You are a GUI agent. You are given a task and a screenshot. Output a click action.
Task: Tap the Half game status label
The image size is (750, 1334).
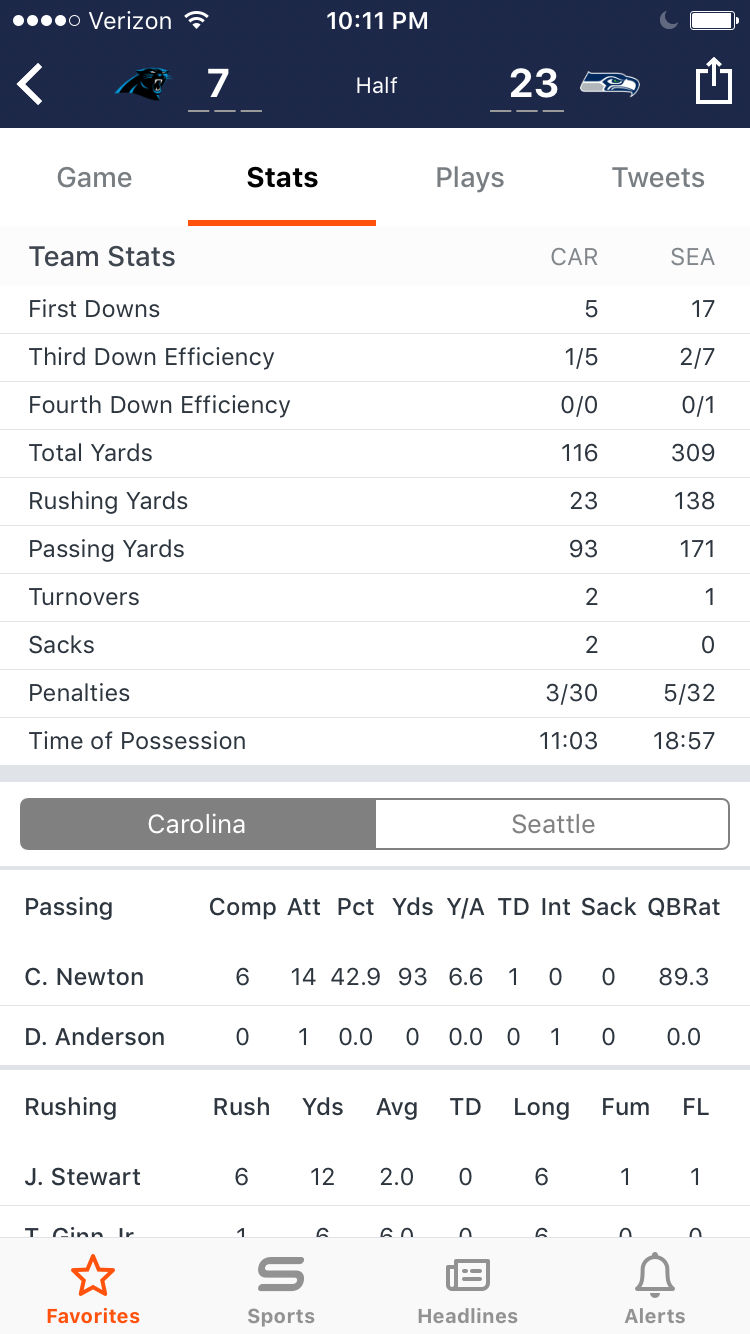click(x=376, y=86)
